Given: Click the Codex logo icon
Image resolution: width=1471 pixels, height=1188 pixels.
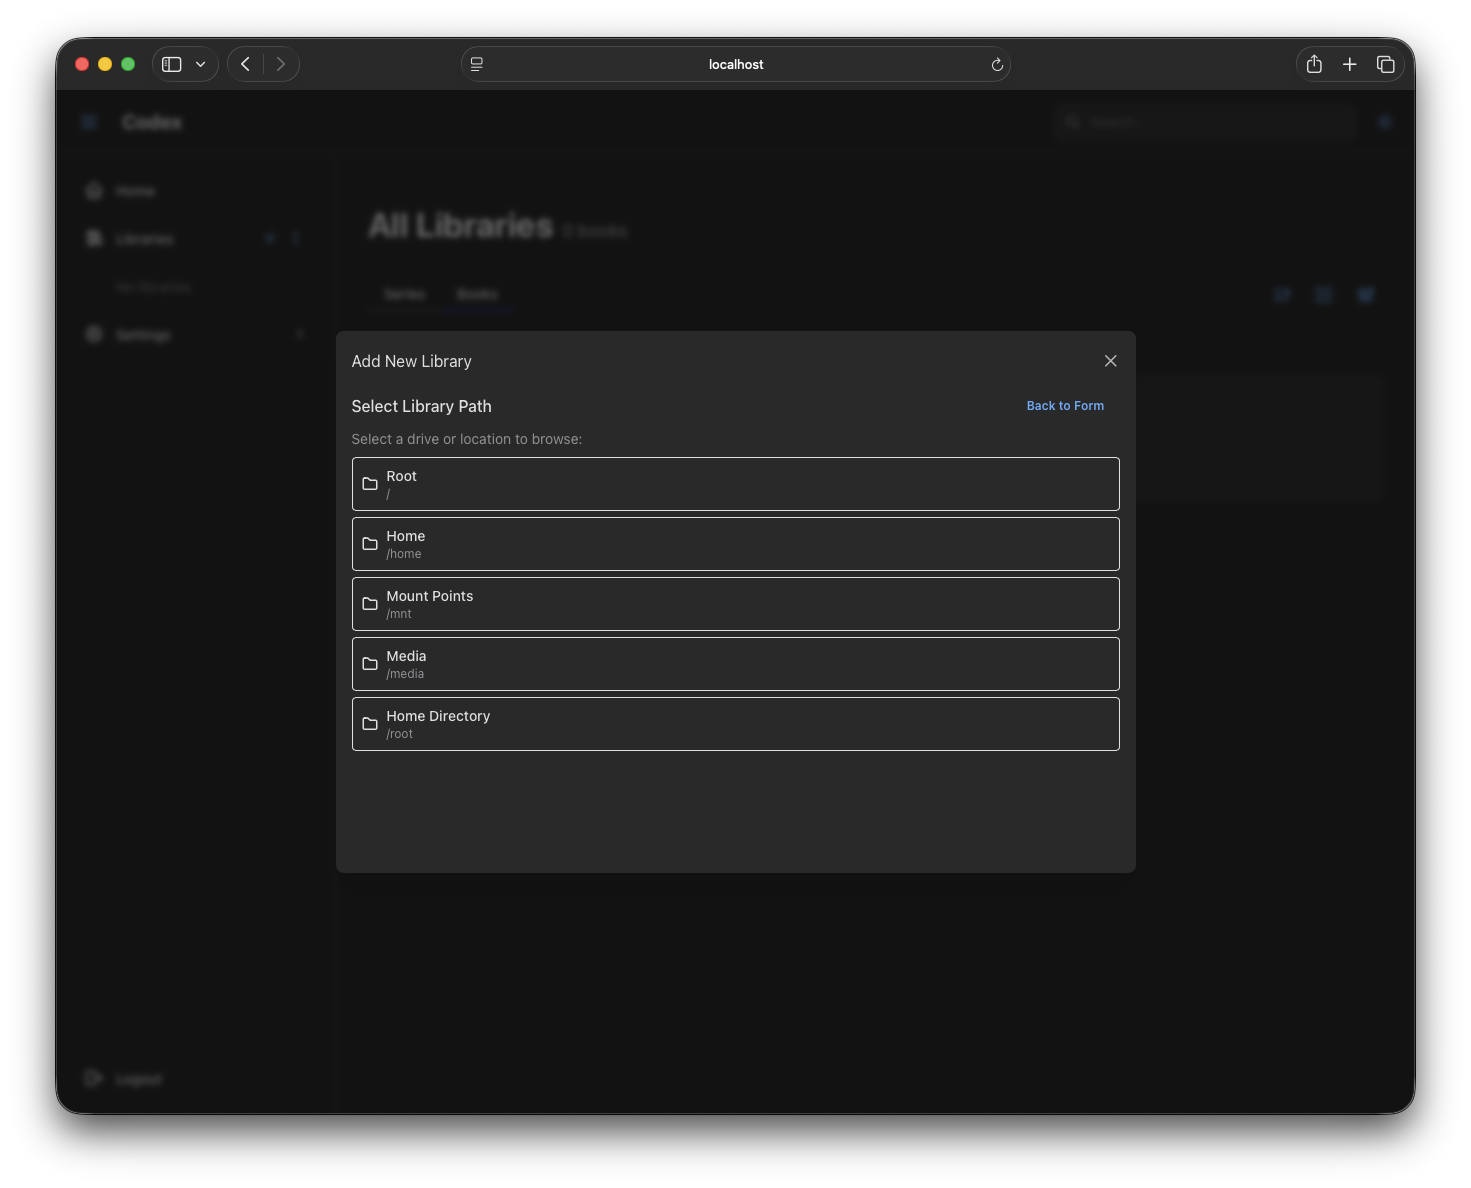Looking at the screenshot, I should coord(89,121).
